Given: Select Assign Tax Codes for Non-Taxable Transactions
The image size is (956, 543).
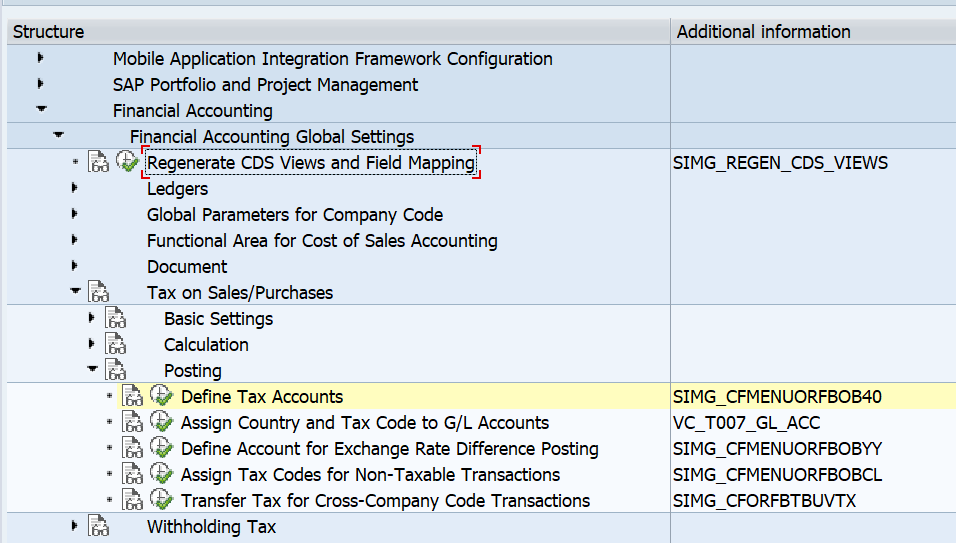Looking at the screenshot, I should [371, 475].
